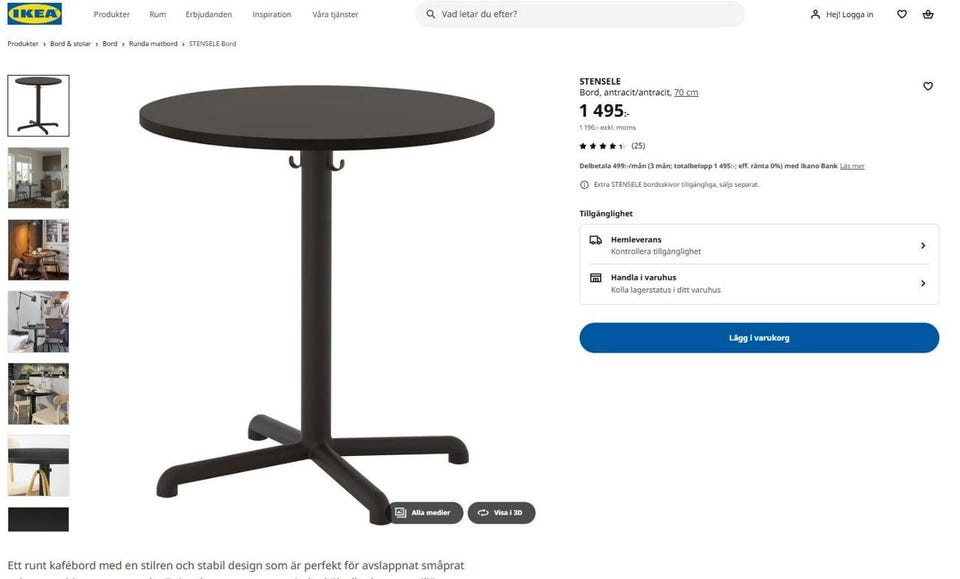
Task: Open the Inspiration menu
Action: click(272, 14)
